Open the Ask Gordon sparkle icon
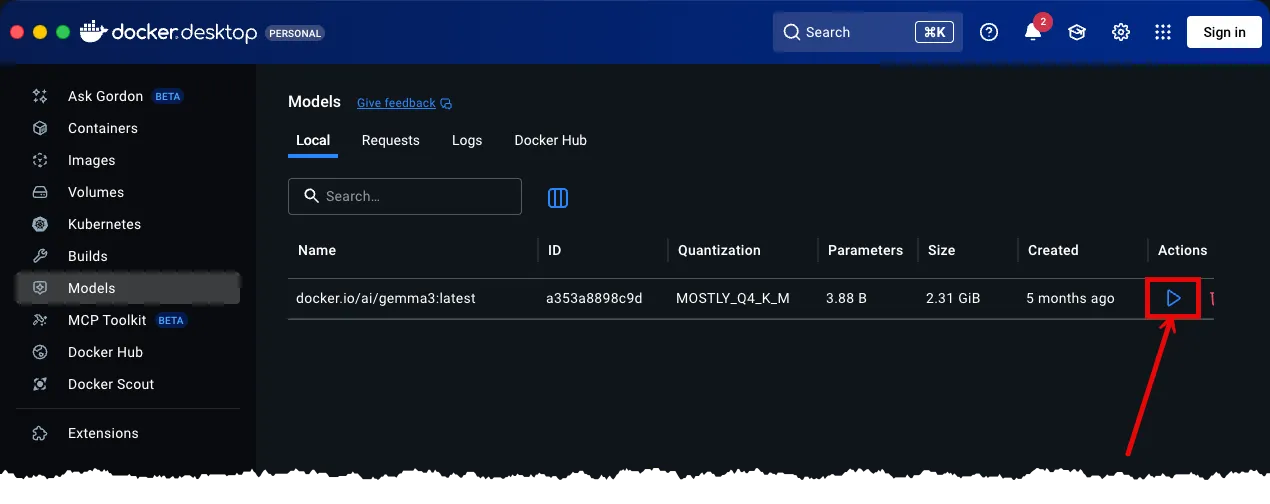 tap(40, 96)
